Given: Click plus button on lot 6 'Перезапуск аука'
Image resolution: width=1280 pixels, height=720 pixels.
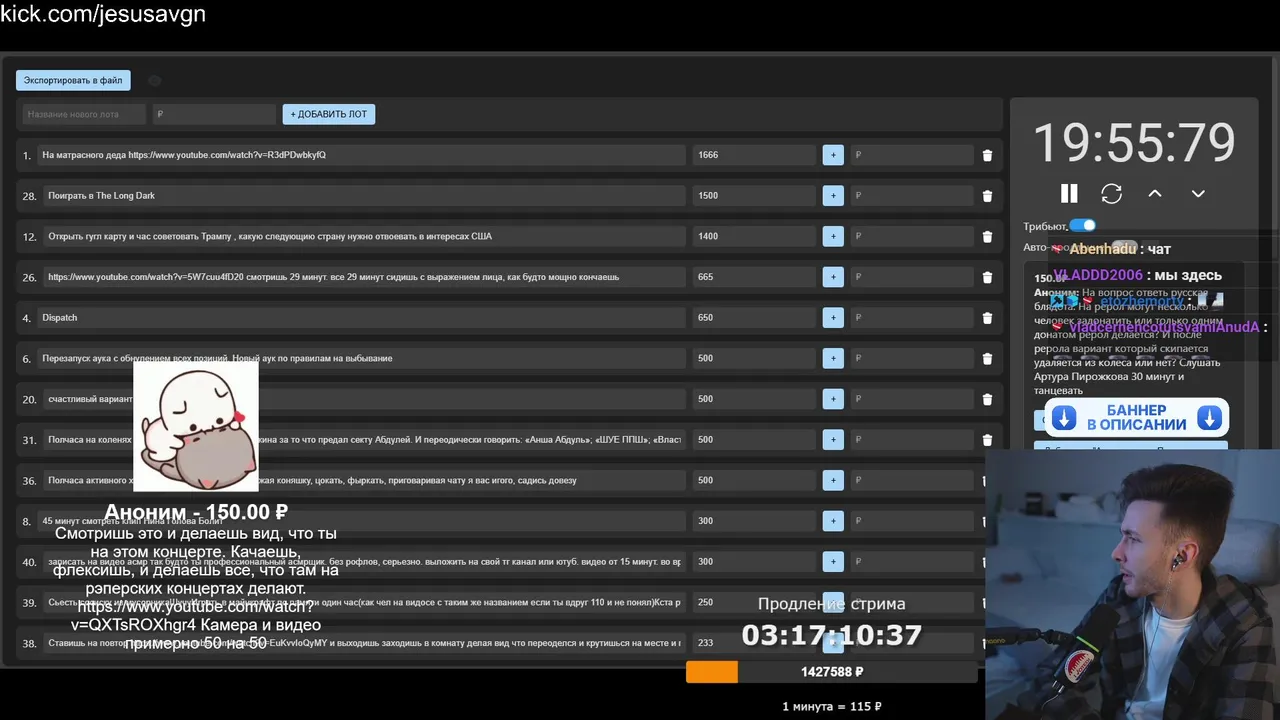Looking at the screenshot, I should tap(833, 358).
